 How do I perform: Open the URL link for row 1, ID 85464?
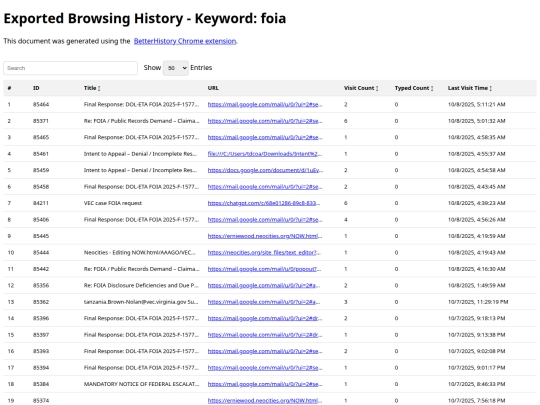coord(265,104)
